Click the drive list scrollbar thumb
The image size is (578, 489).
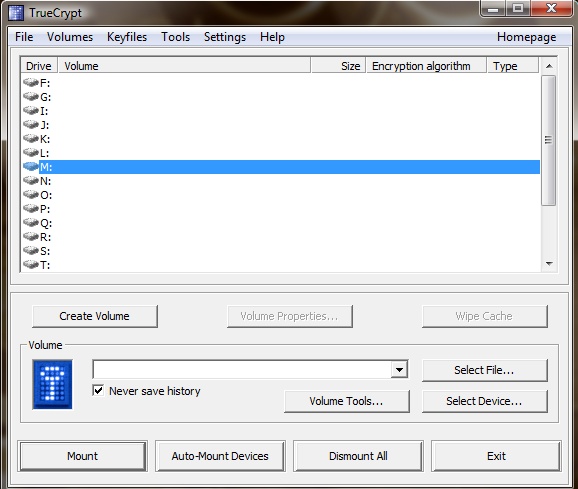(x=549, y=140)
